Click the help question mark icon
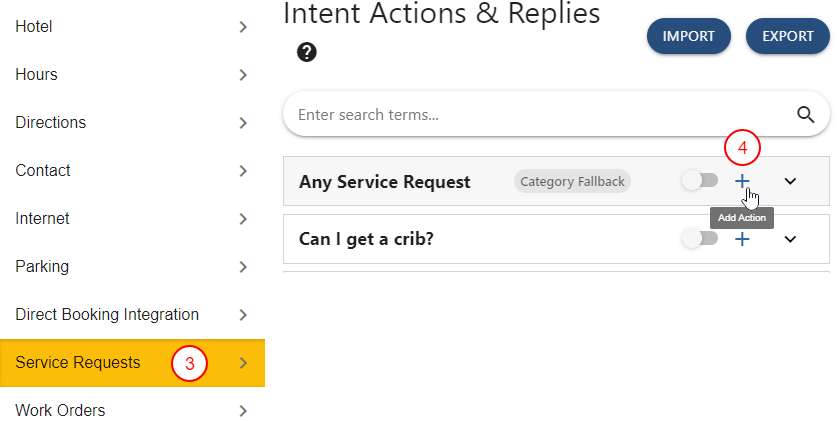This screenshot has width=837, height=421. coord(307,52)
